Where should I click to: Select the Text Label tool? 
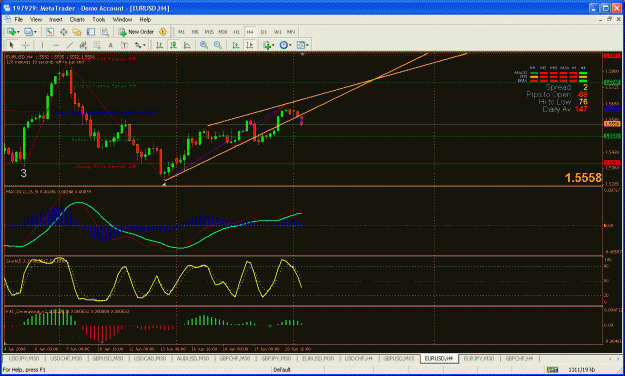(x=124, y=45)
